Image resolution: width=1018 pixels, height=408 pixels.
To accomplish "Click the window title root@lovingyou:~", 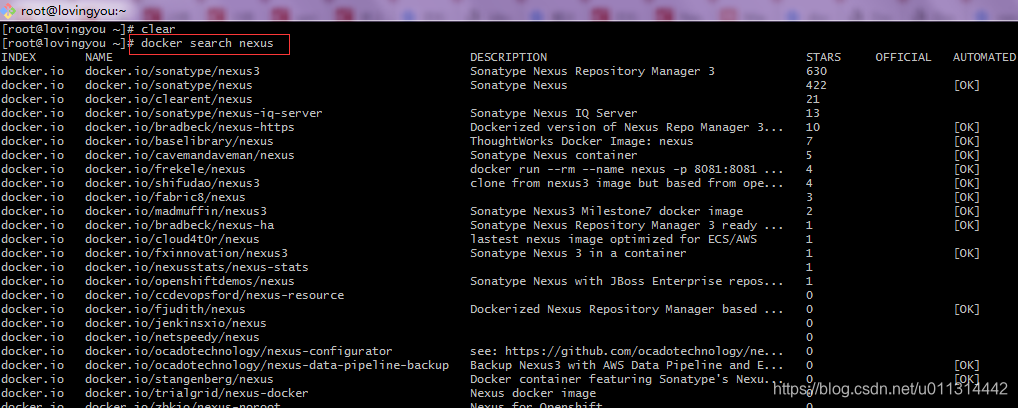I will (x=74, y=10).
